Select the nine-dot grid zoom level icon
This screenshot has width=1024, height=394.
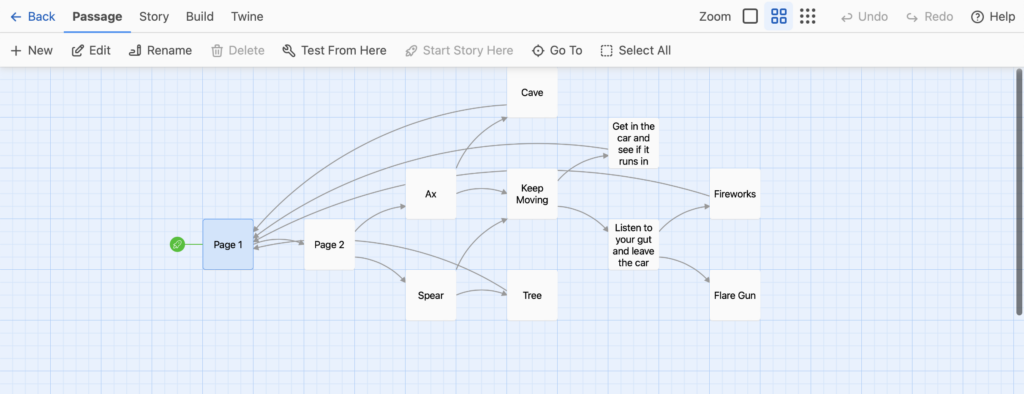pyautogui.click(x=808, y=16)
